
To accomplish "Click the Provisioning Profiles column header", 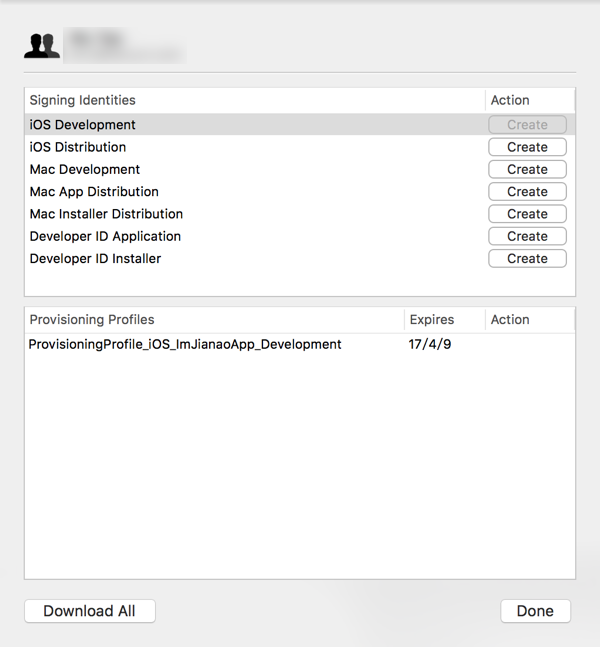I will tap(92, 320).
